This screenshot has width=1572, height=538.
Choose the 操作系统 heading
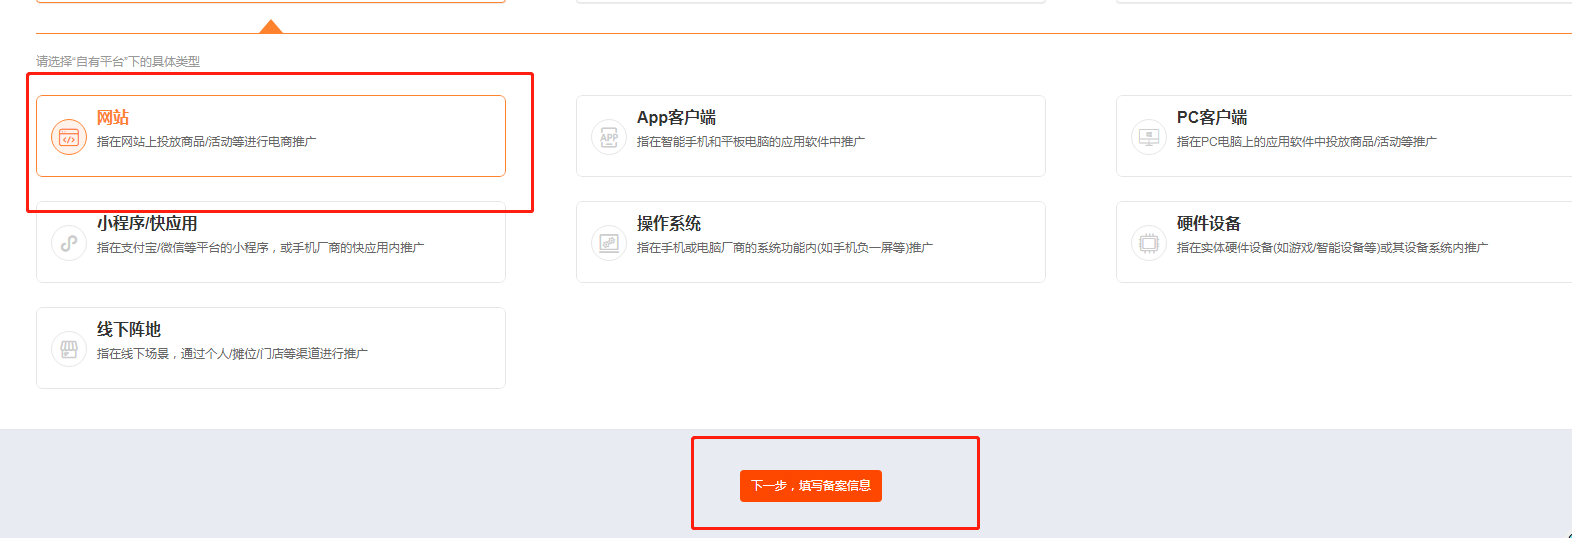(669, 224)
